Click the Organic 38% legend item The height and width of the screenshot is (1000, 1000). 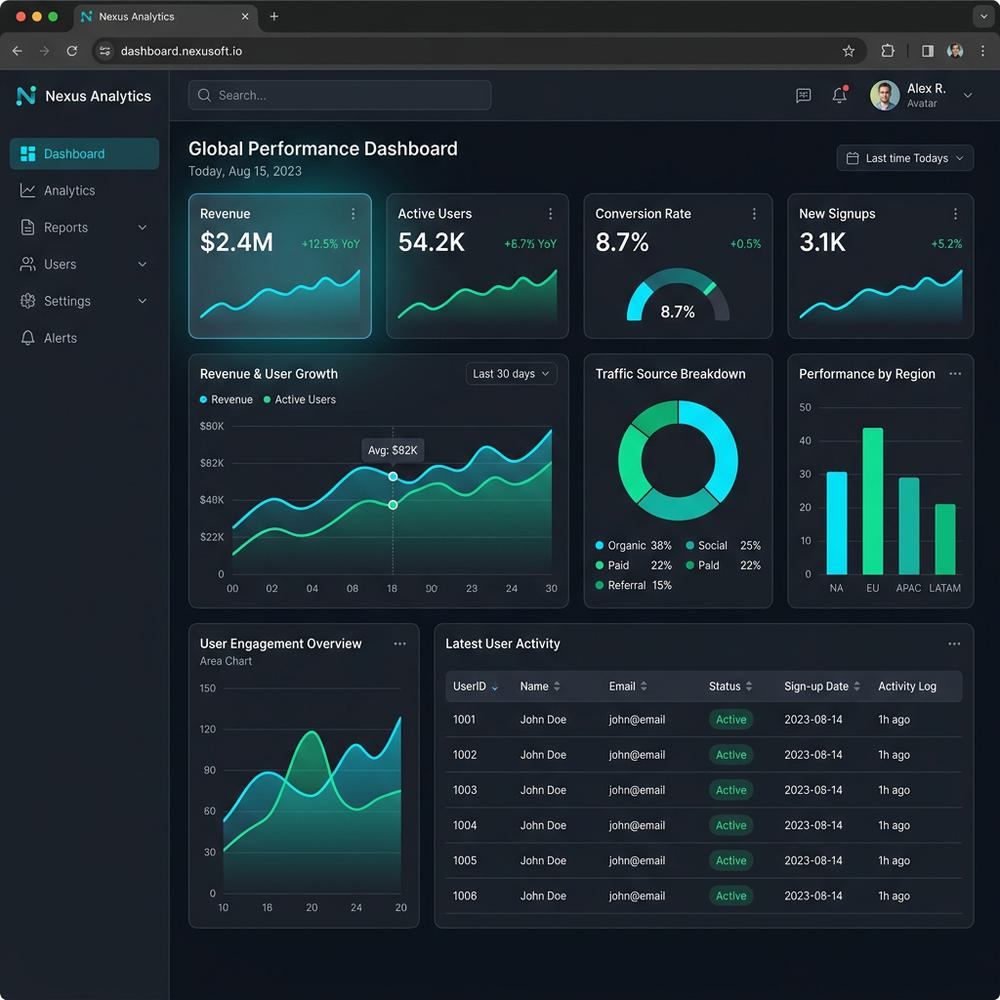(x=633, y=545)
